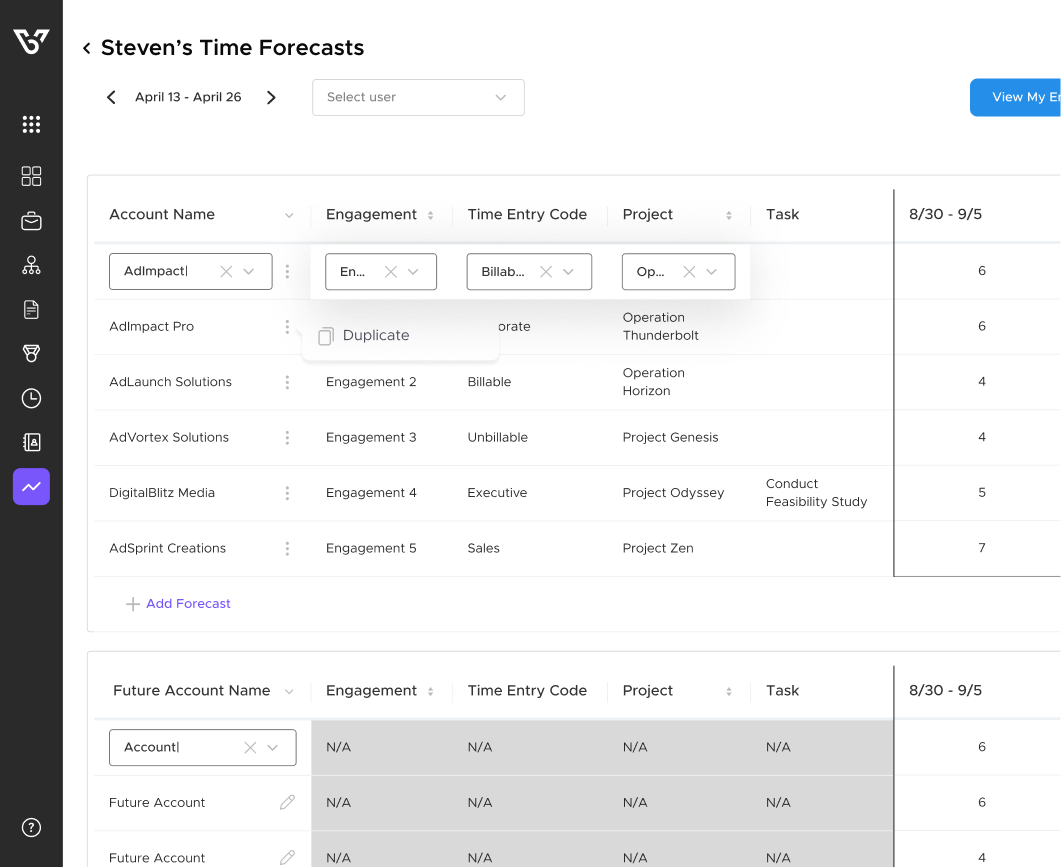Click the Account text field in Future Account table

click(175, 747)
